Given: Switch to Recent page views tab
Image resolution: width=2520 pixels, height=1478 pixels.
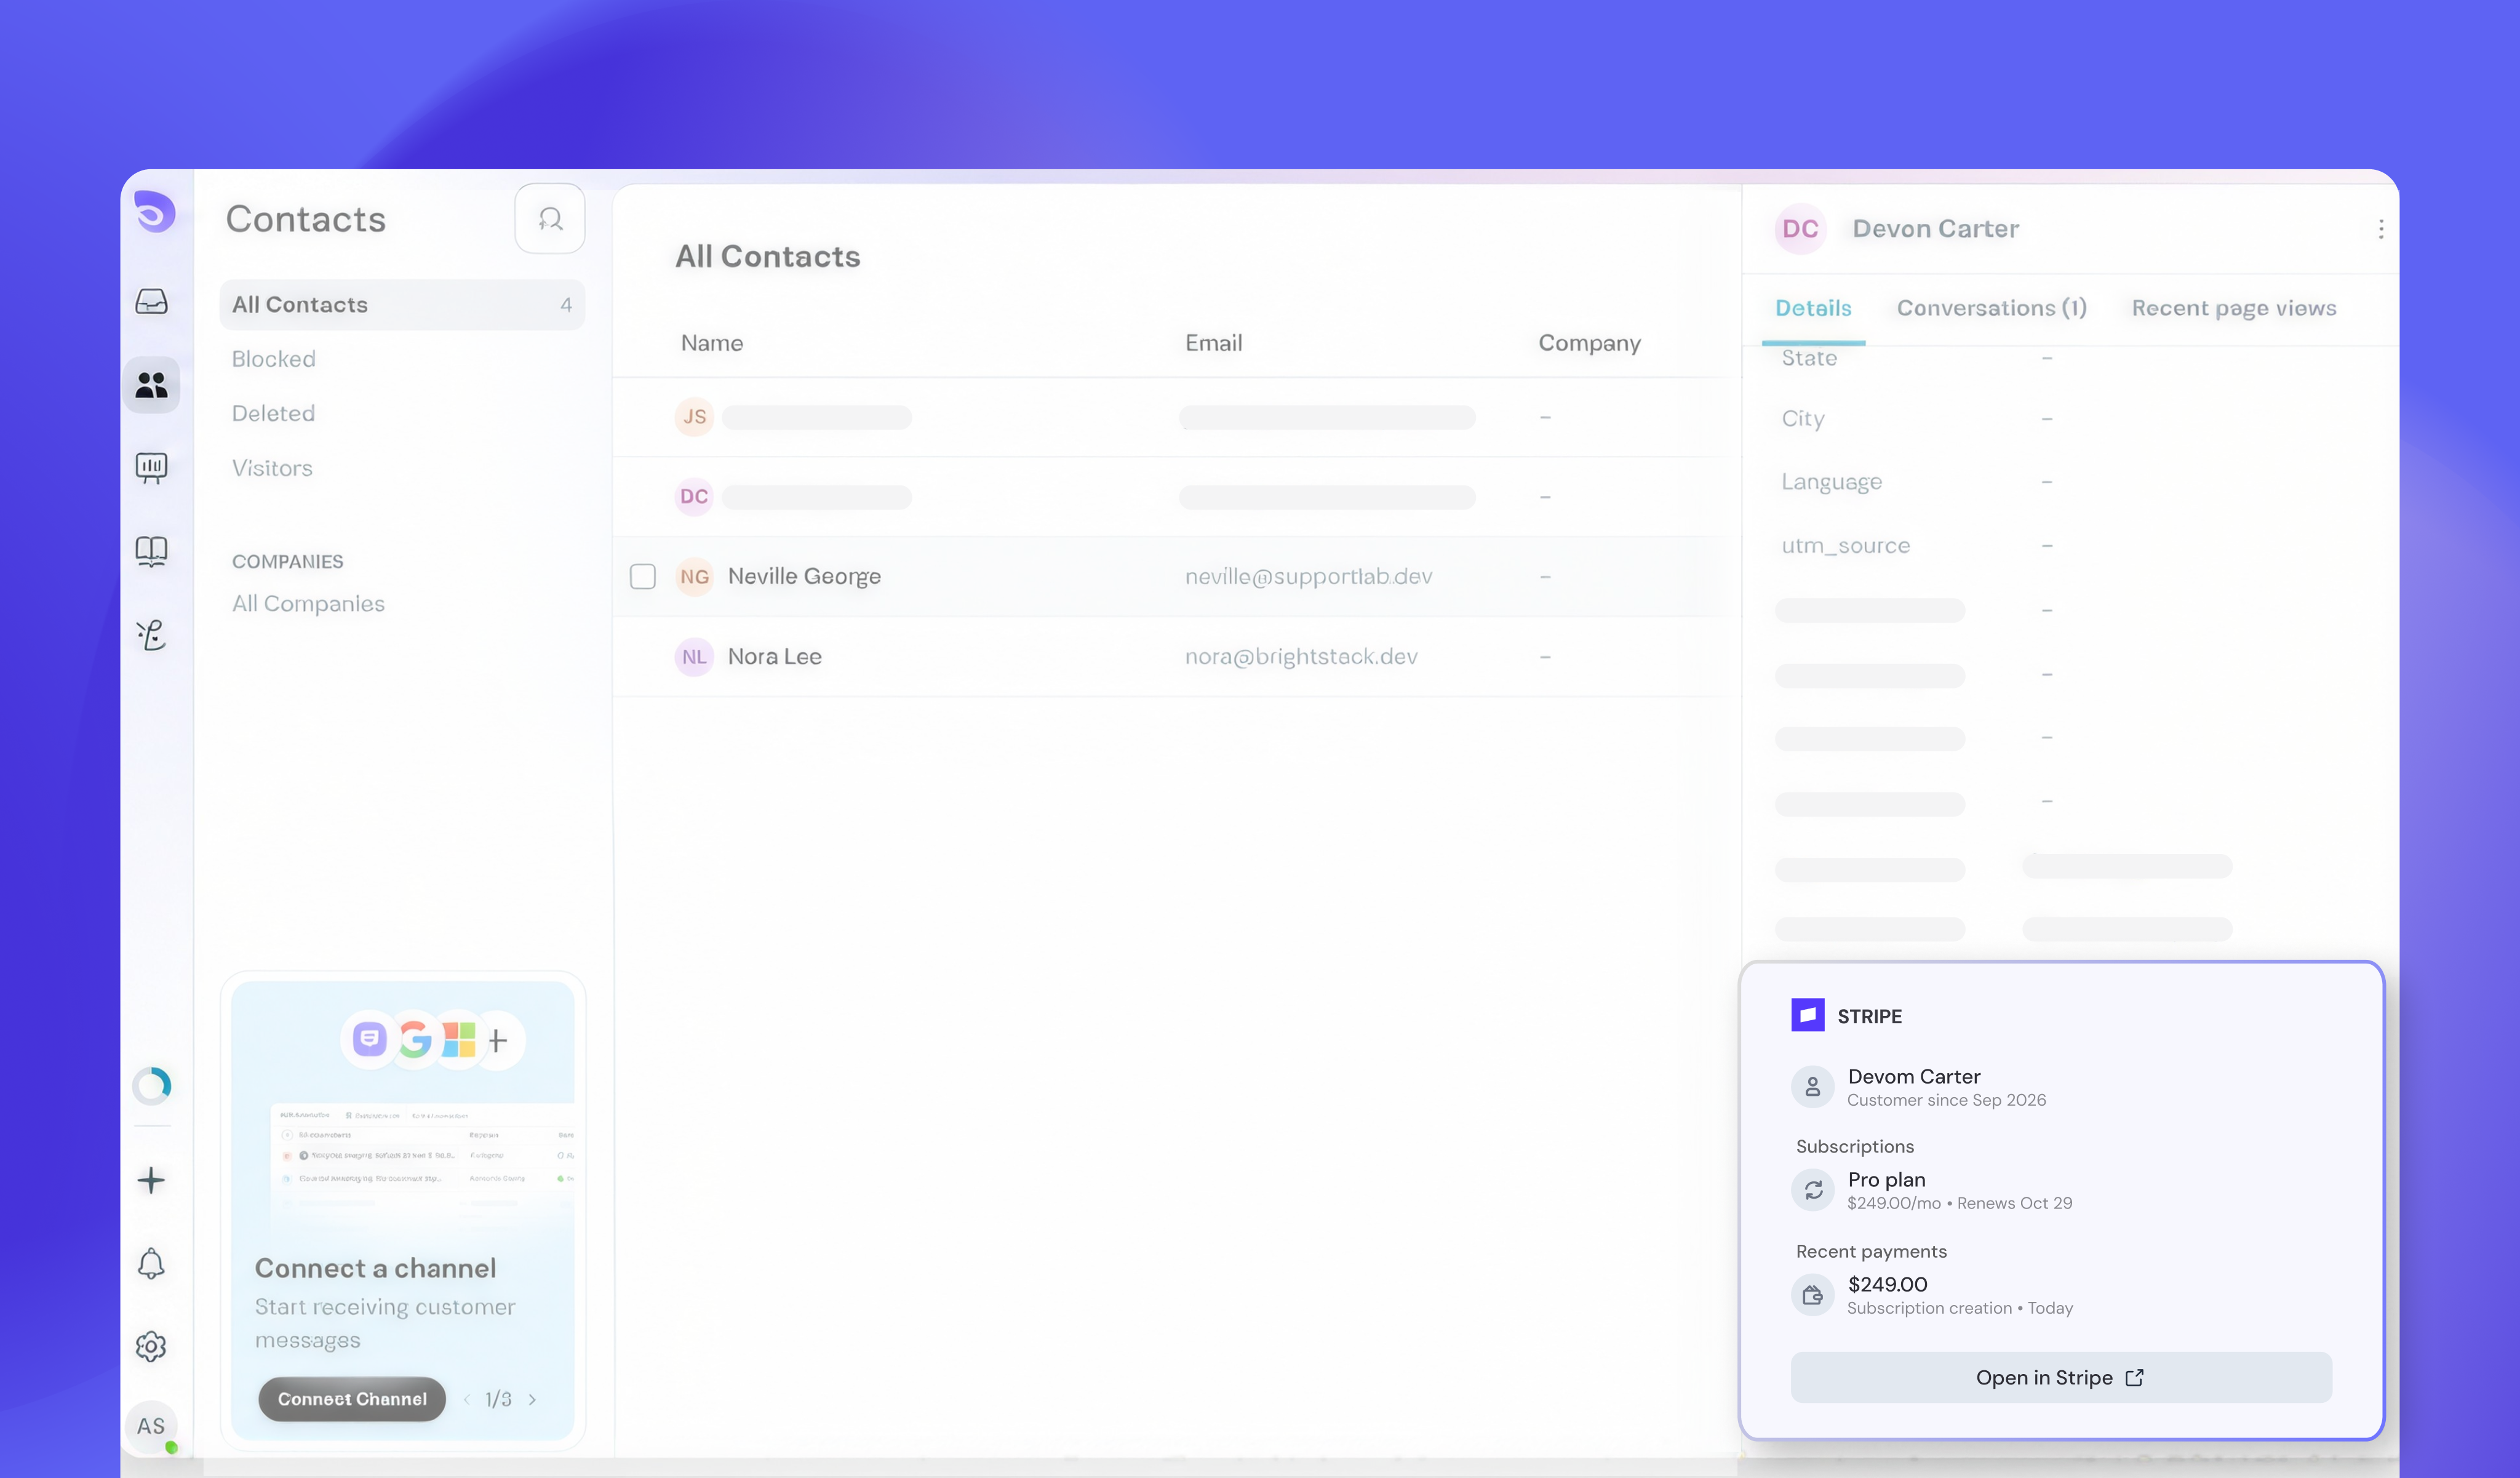Looking at the screenshot, I should 2233,308.
